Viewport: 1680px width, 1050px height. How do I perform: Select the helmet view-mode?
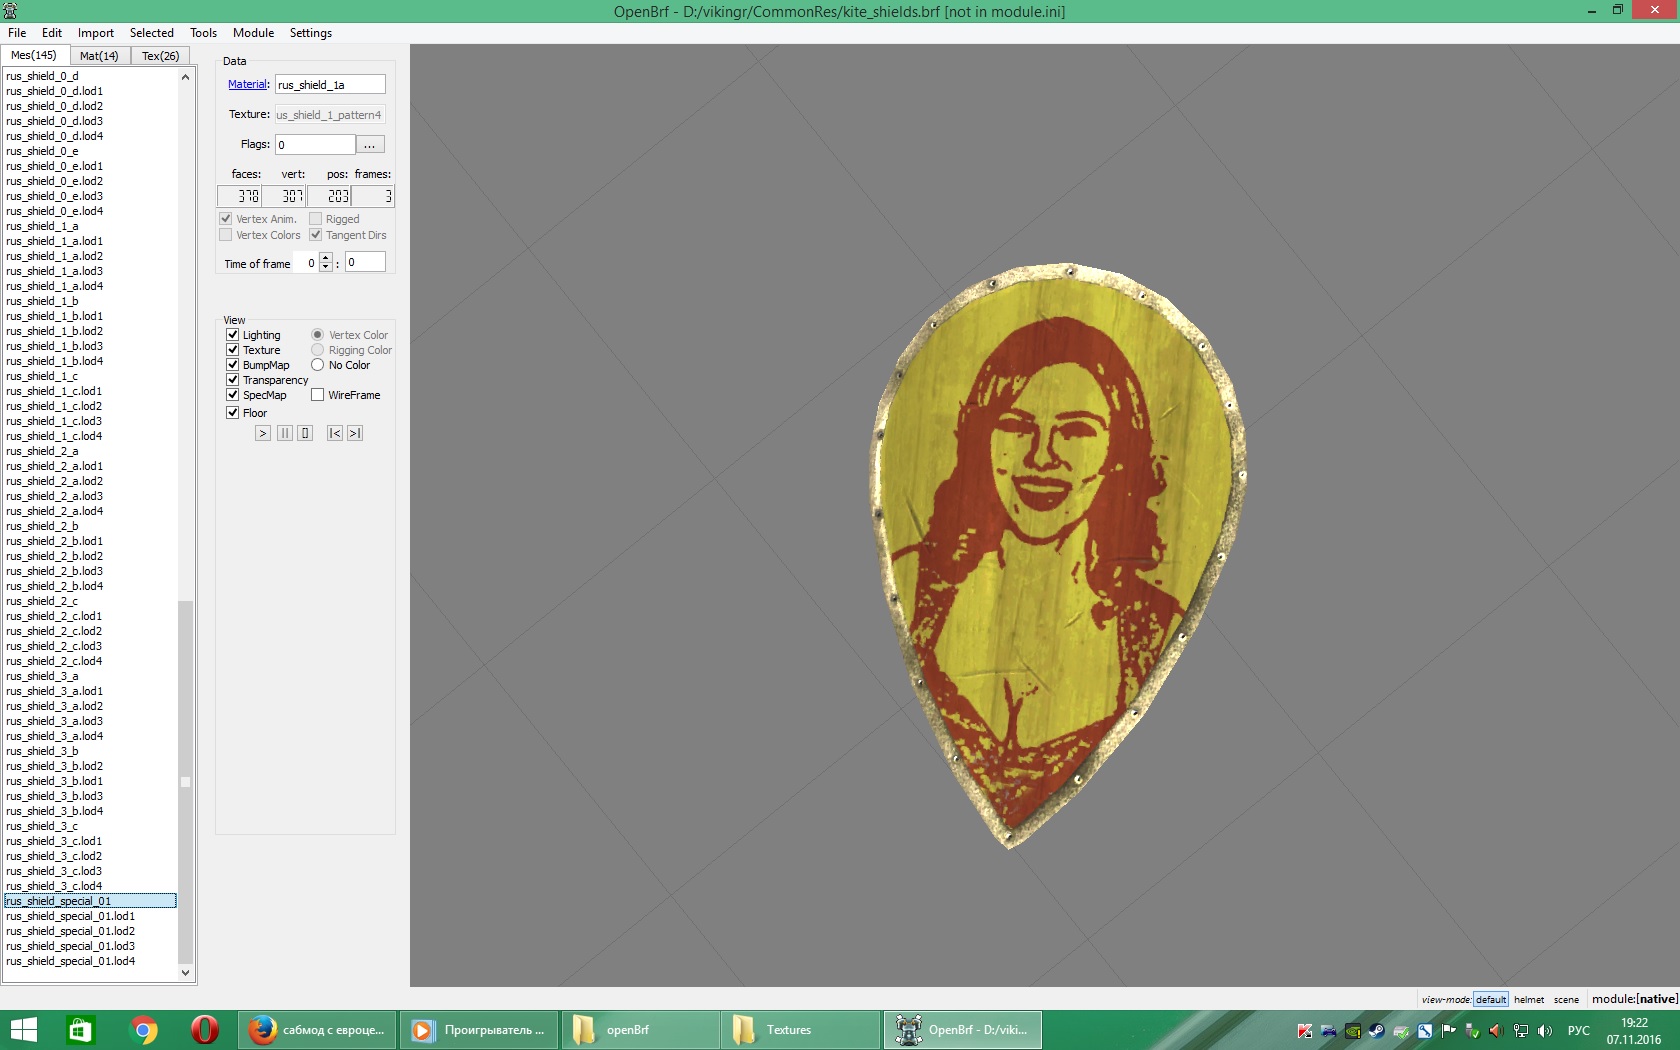[x=1529, y=999]
